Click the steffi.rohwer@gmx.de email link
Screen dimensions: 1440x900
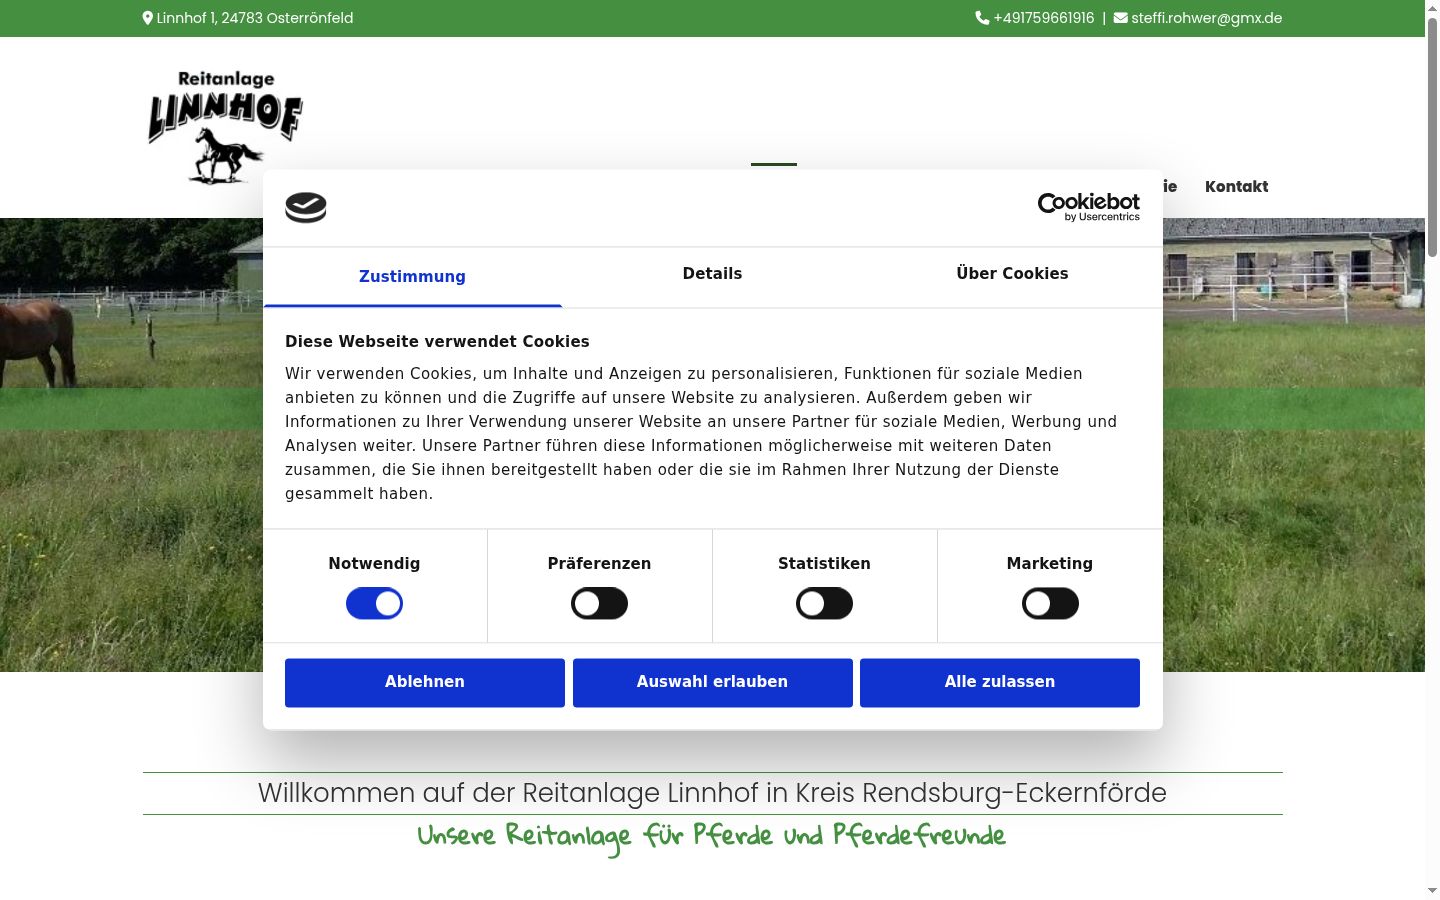[1206, 18]
